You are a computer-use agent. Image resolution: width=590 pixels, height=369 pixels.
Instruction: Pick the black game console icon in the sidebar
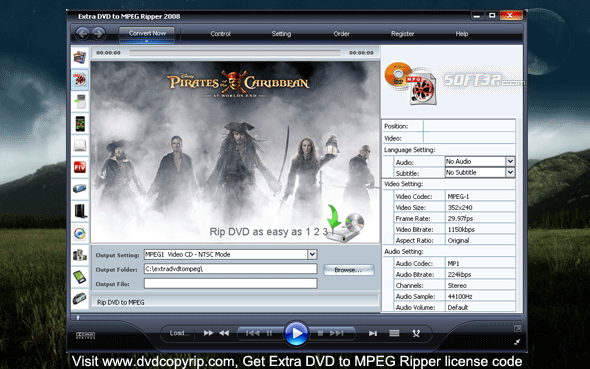click(x=80, y=211)
